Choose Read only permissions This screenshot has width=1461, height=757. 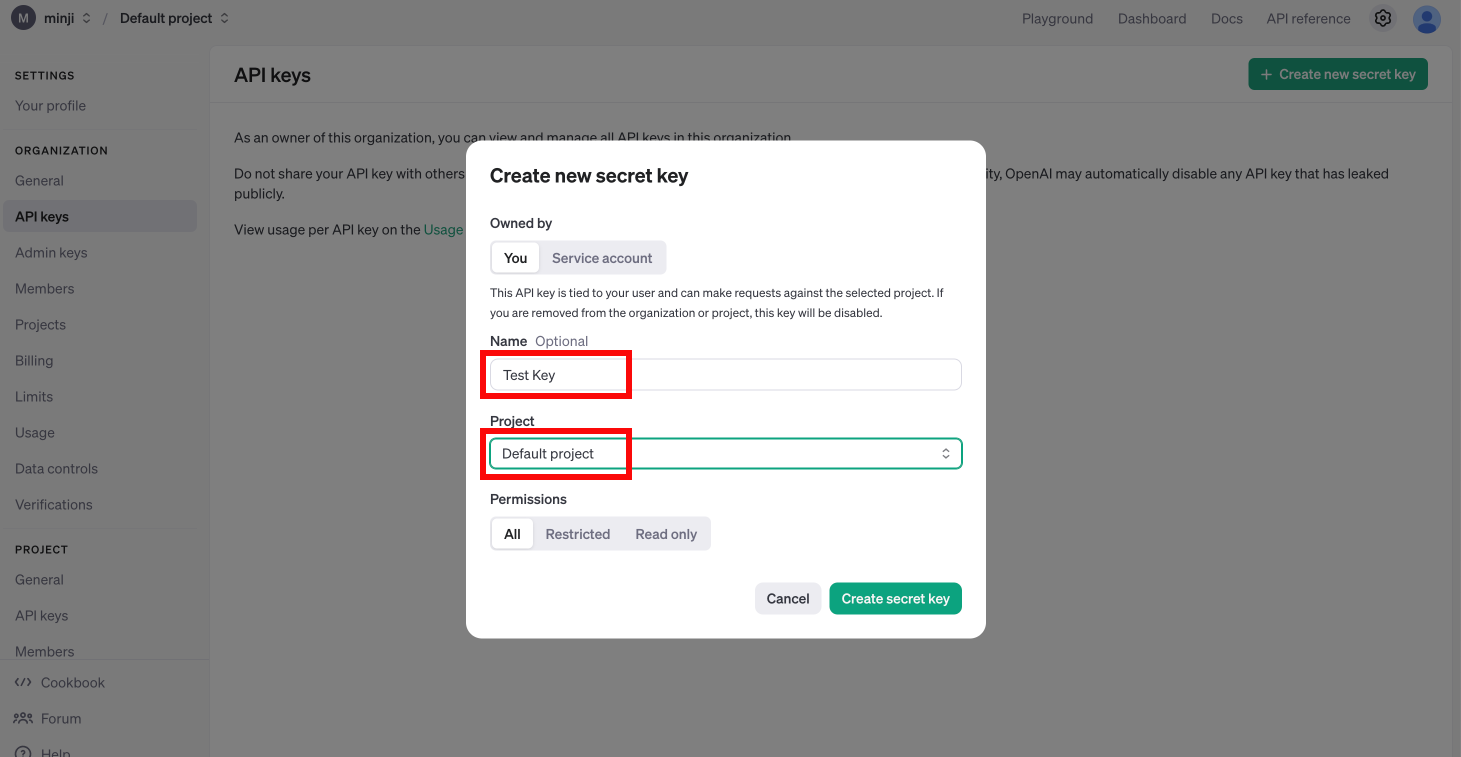pos(666,534)
